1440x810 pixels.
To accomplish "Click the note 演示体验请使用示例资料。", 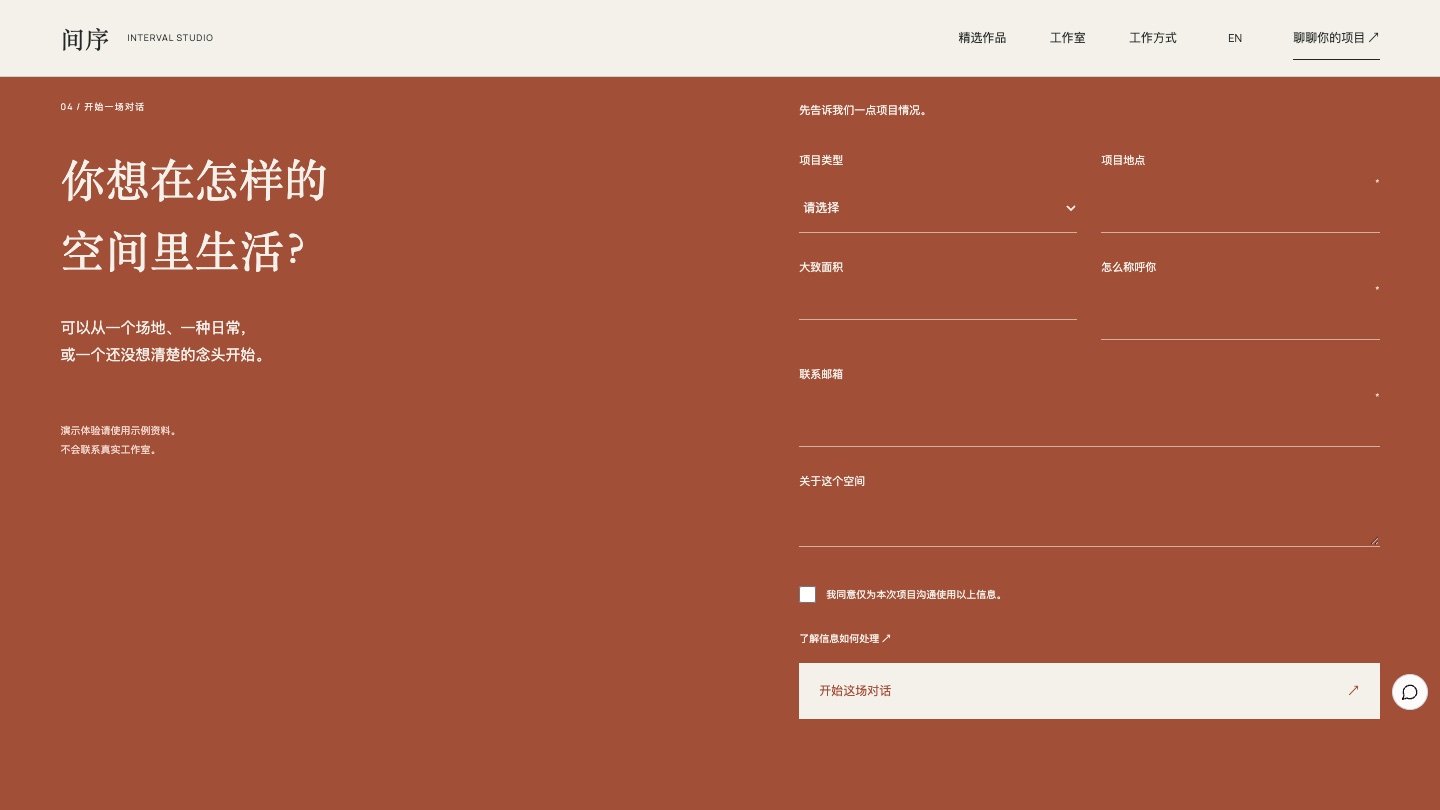I will tap(119, 431).
